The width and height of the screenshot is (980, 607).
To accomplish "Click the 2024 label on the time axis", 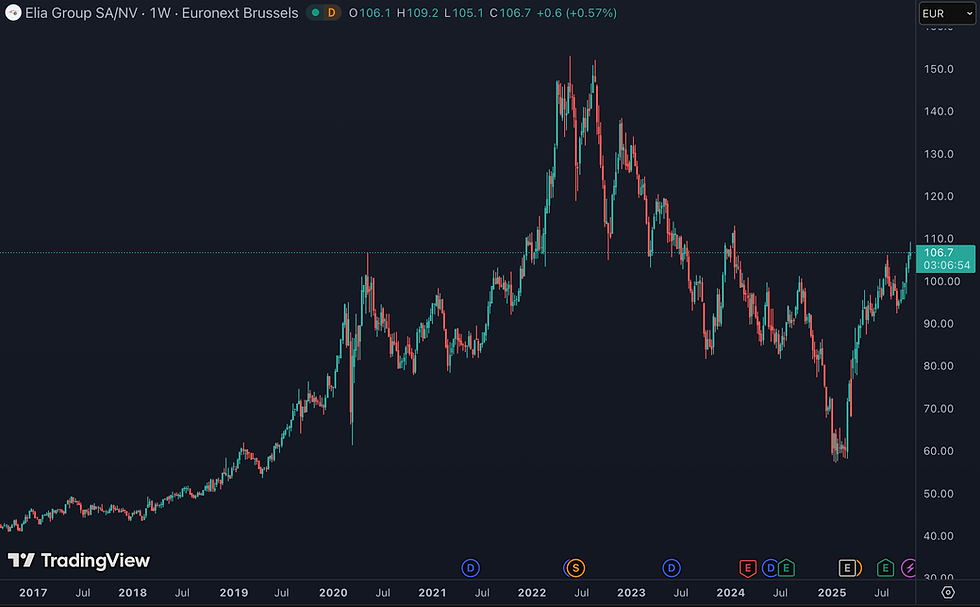I will [731, 593].
